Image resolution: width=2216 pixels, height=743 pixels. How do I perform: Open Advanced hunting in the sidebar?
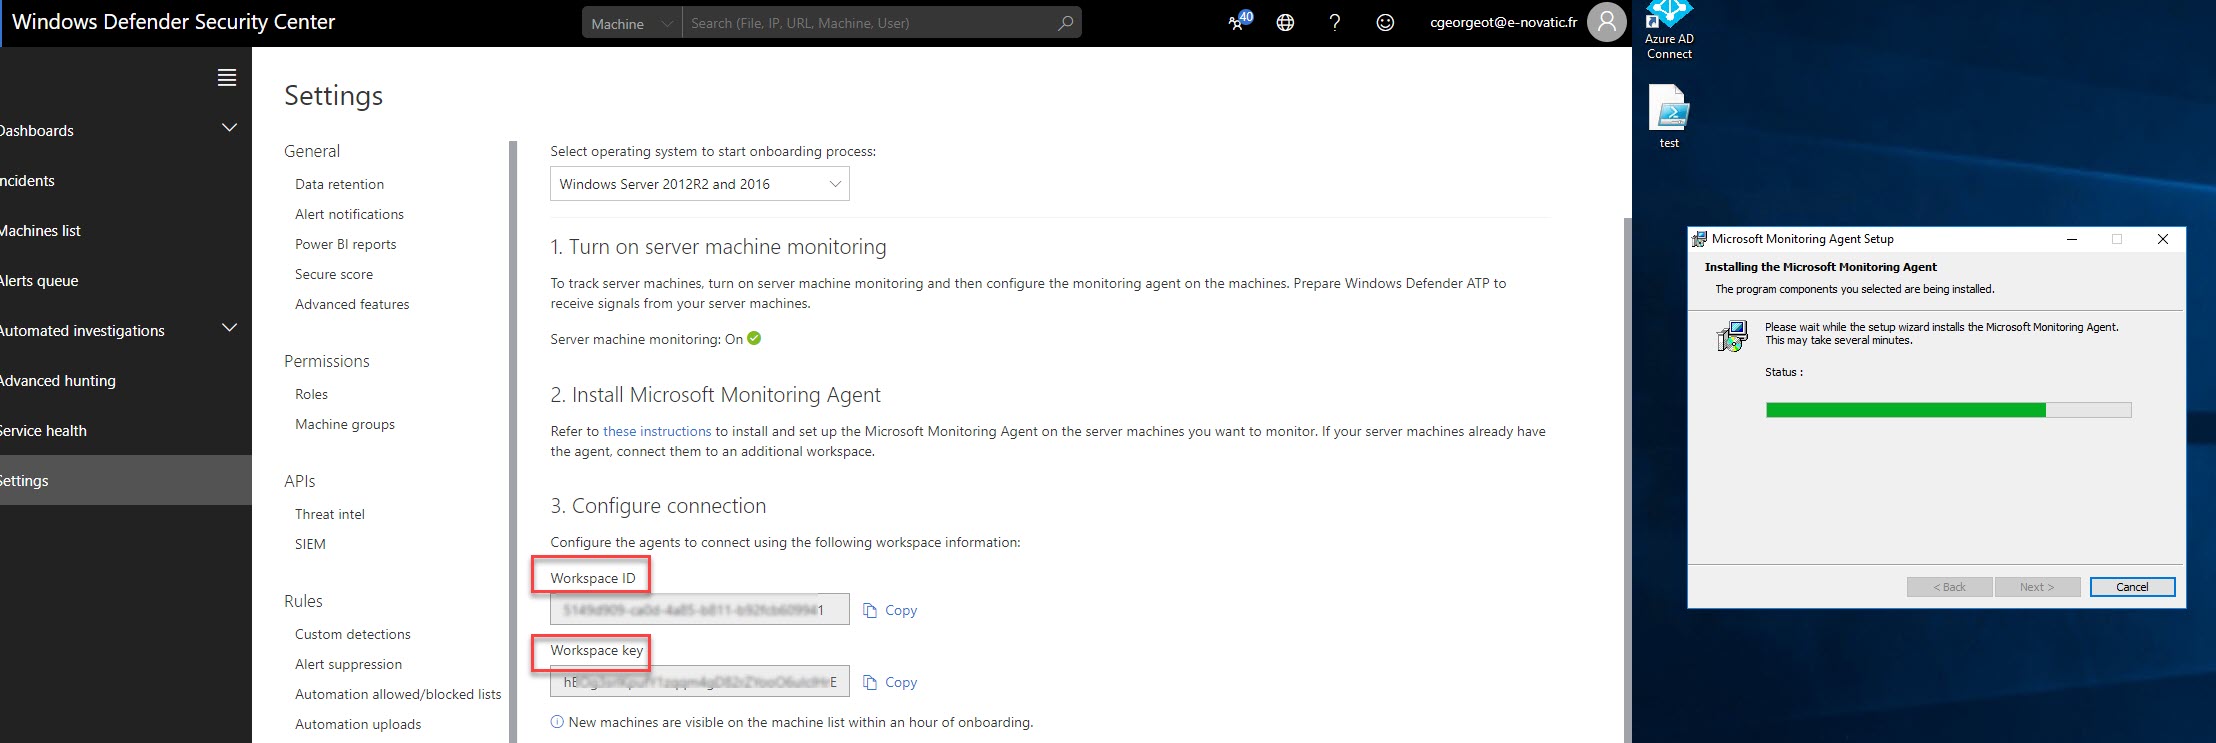57,381
